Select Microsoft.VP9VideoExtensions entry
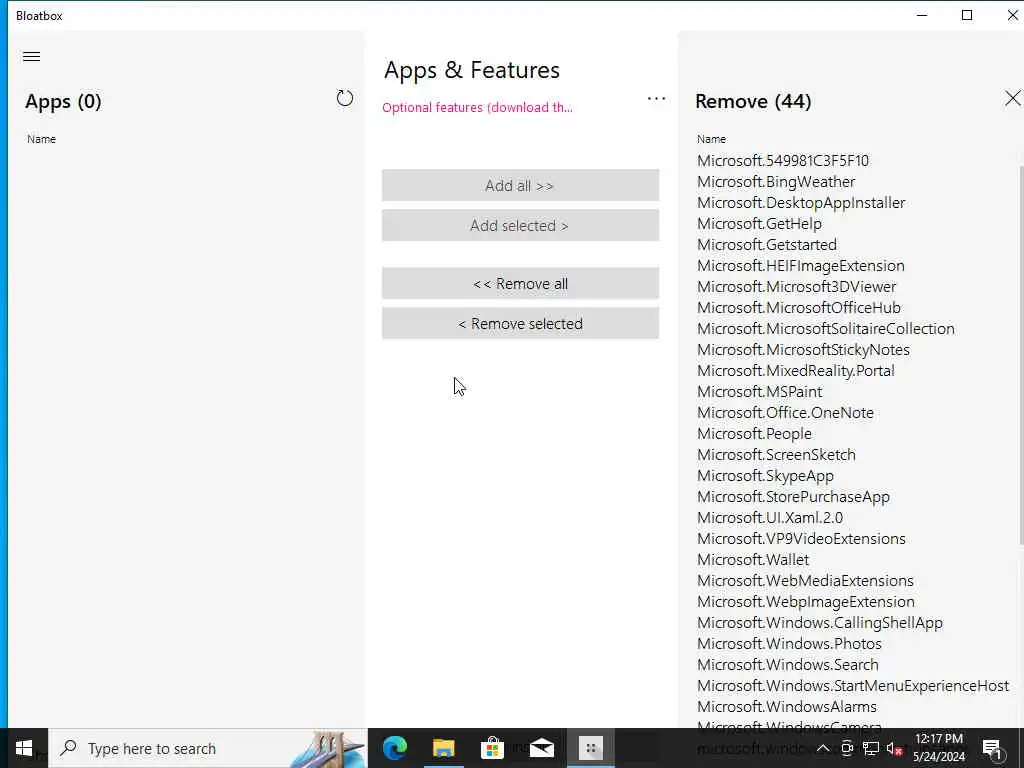Viewport: 1024px width, 768px height. (x=801, y=538)
